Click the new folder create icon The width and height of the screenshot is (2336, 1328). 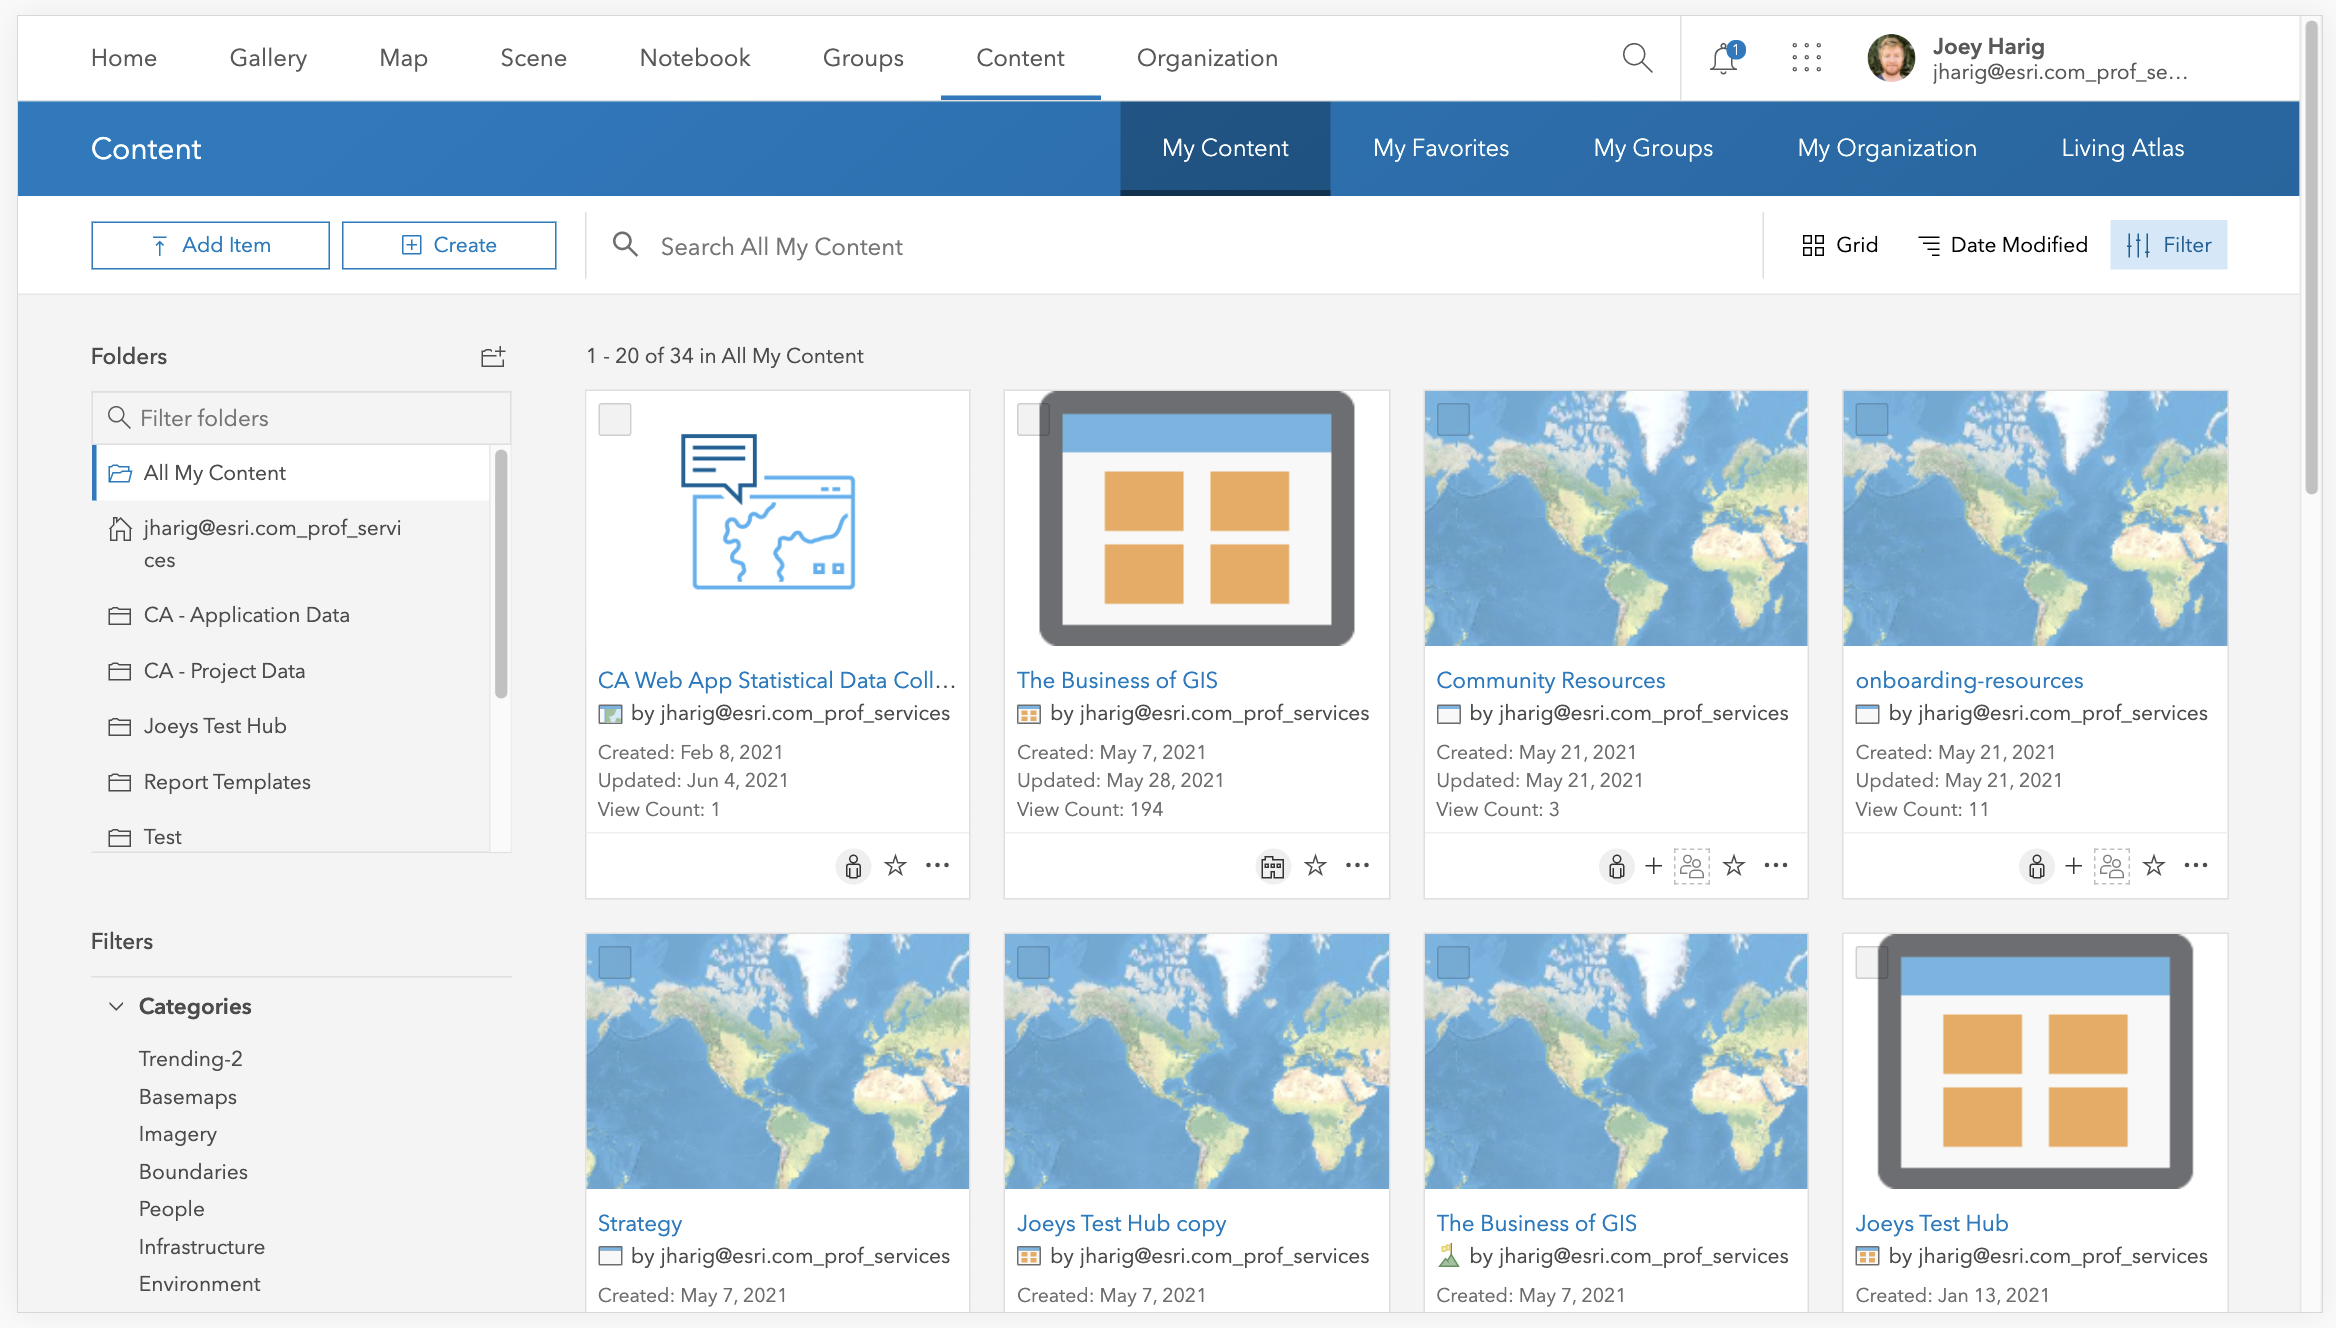[493, 354]
